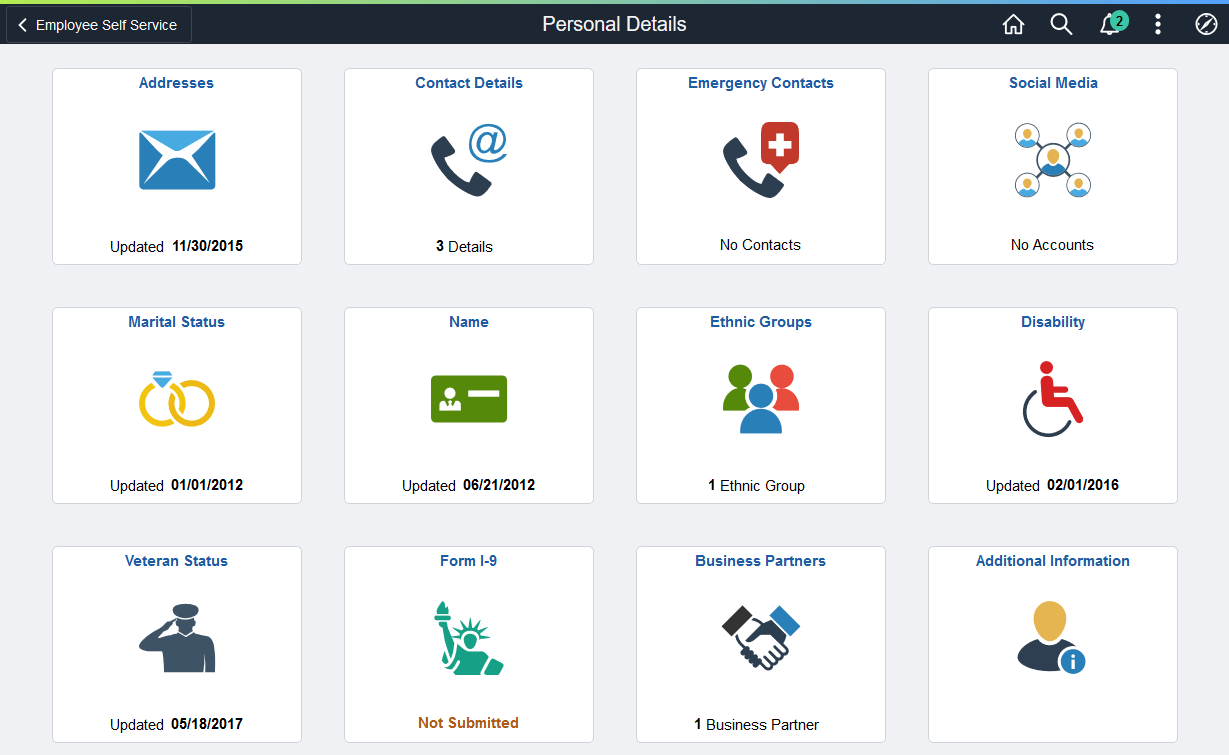Open the Disability tile title

(1053, 322)
